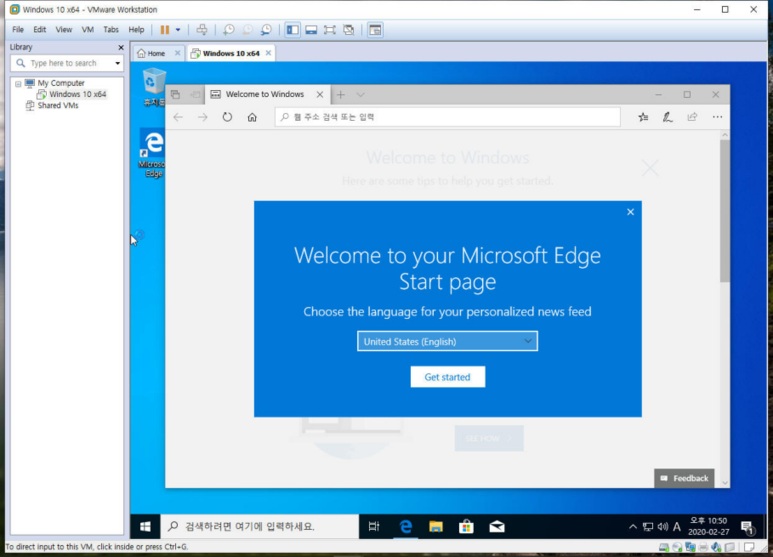Take a snapshot of this virtual machine
Viewport: 773px width, 557px height.
pyautogui.click(x=229, y=30)
